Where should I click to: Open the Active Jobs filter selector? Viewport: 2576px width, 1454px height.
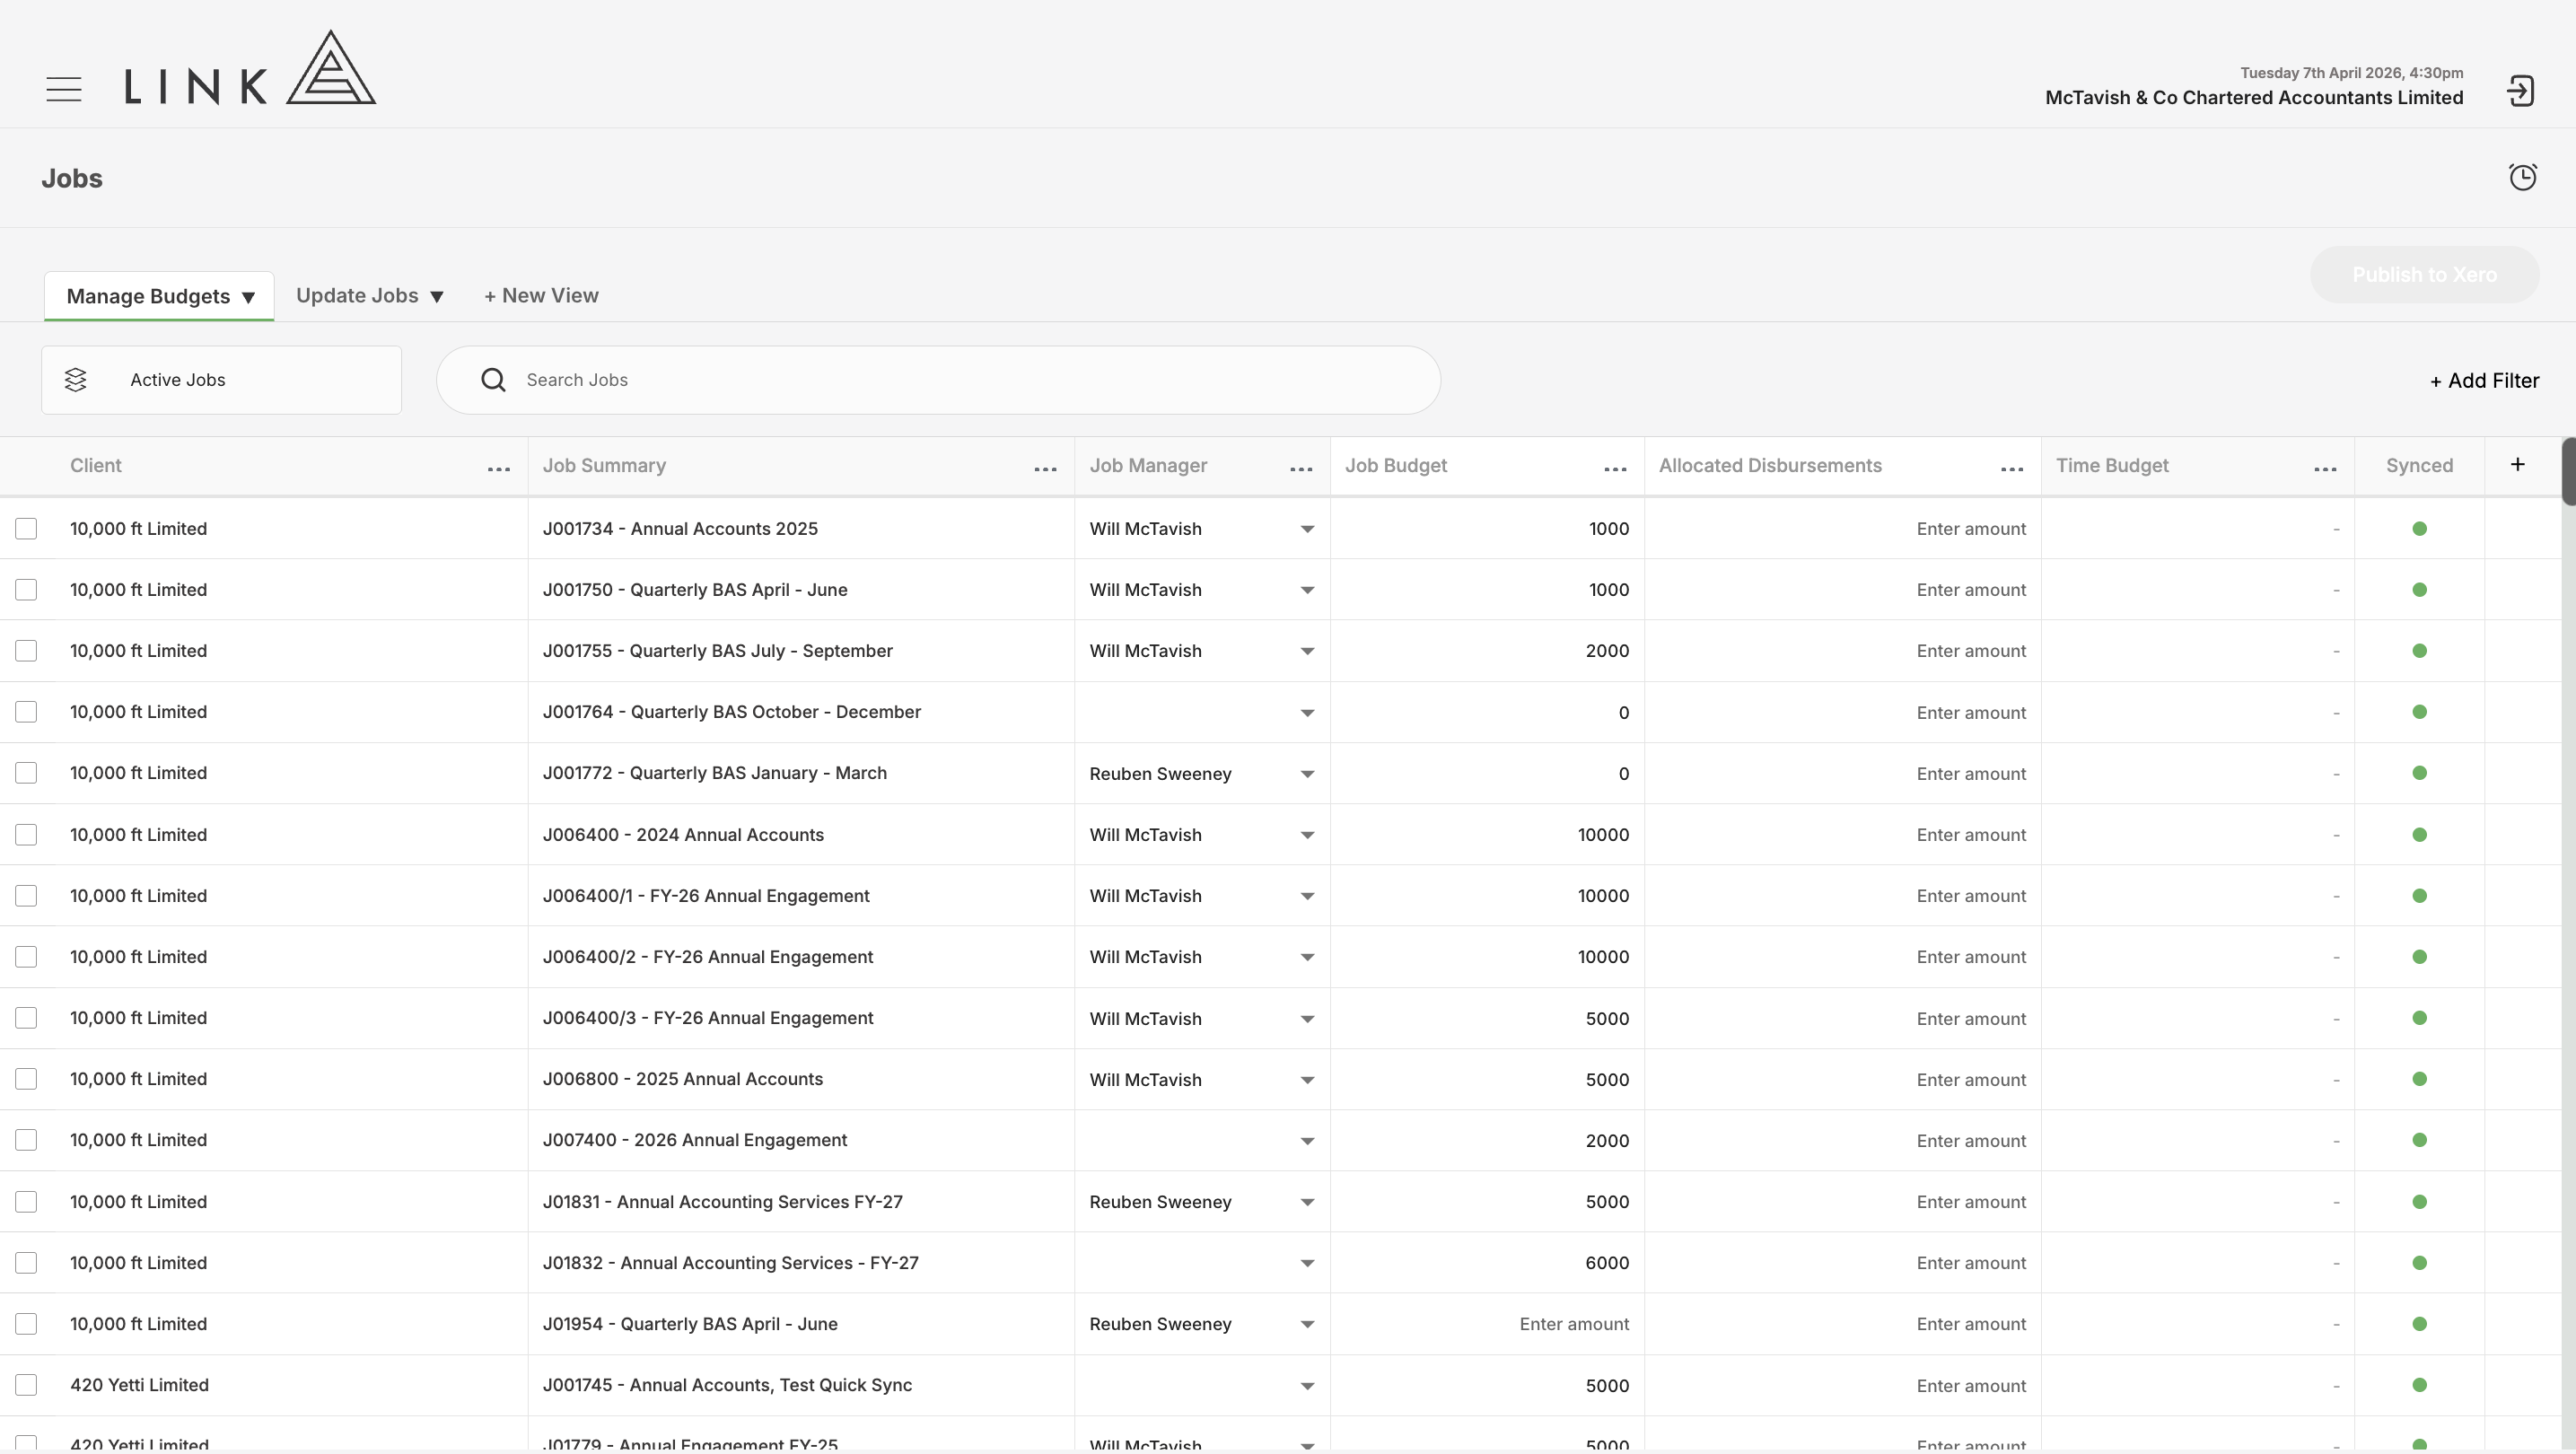point(221,380)
